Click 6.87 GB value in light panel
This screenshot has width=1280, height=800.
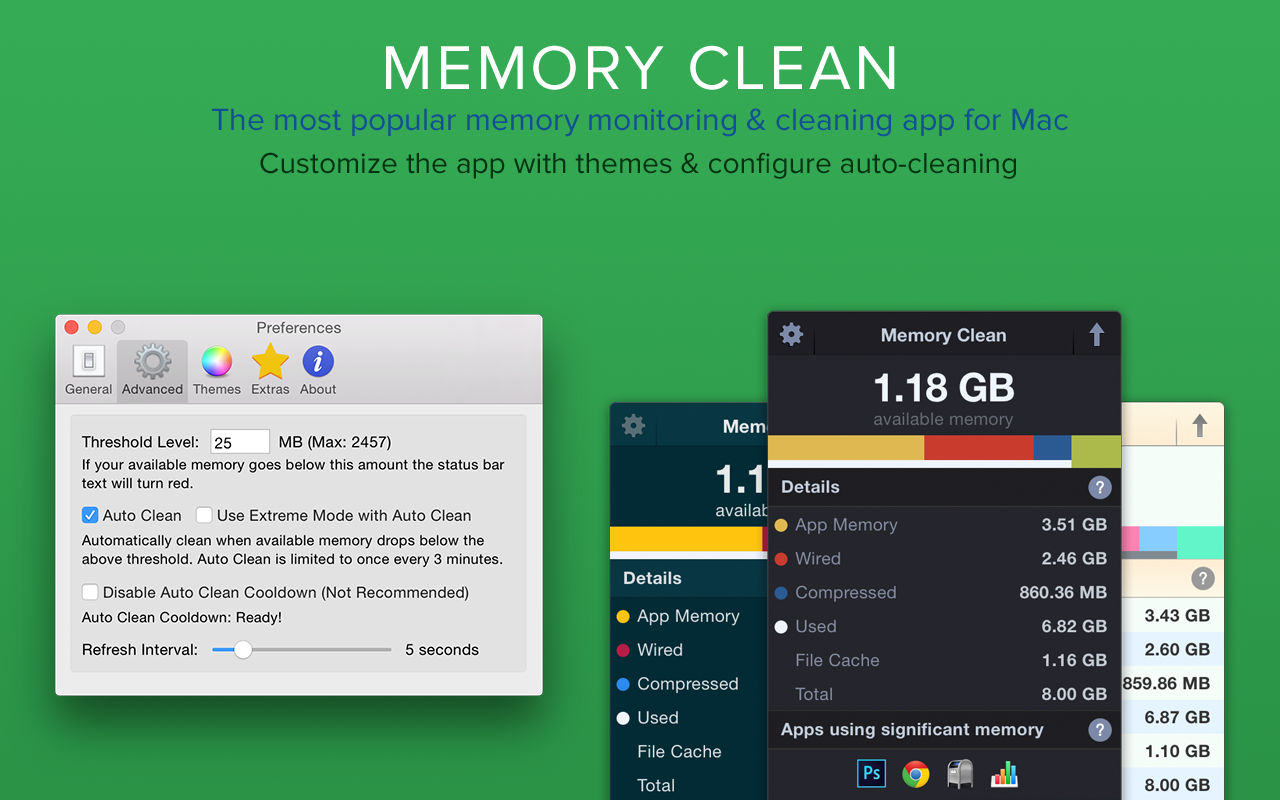pyautogui.click(x=1177, y=718)
